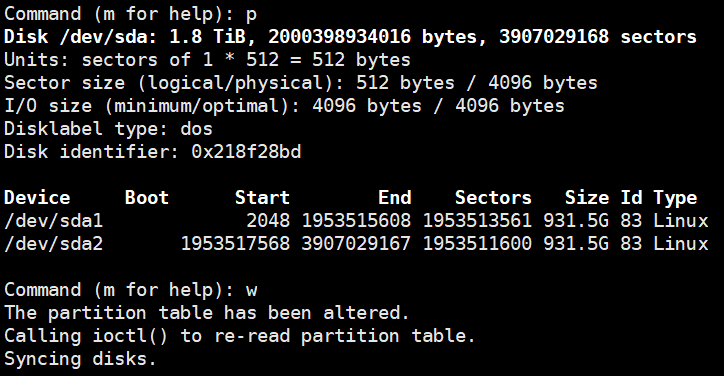724x376 pixels.
Task: Click the Size column header
Action: [587, 198]
